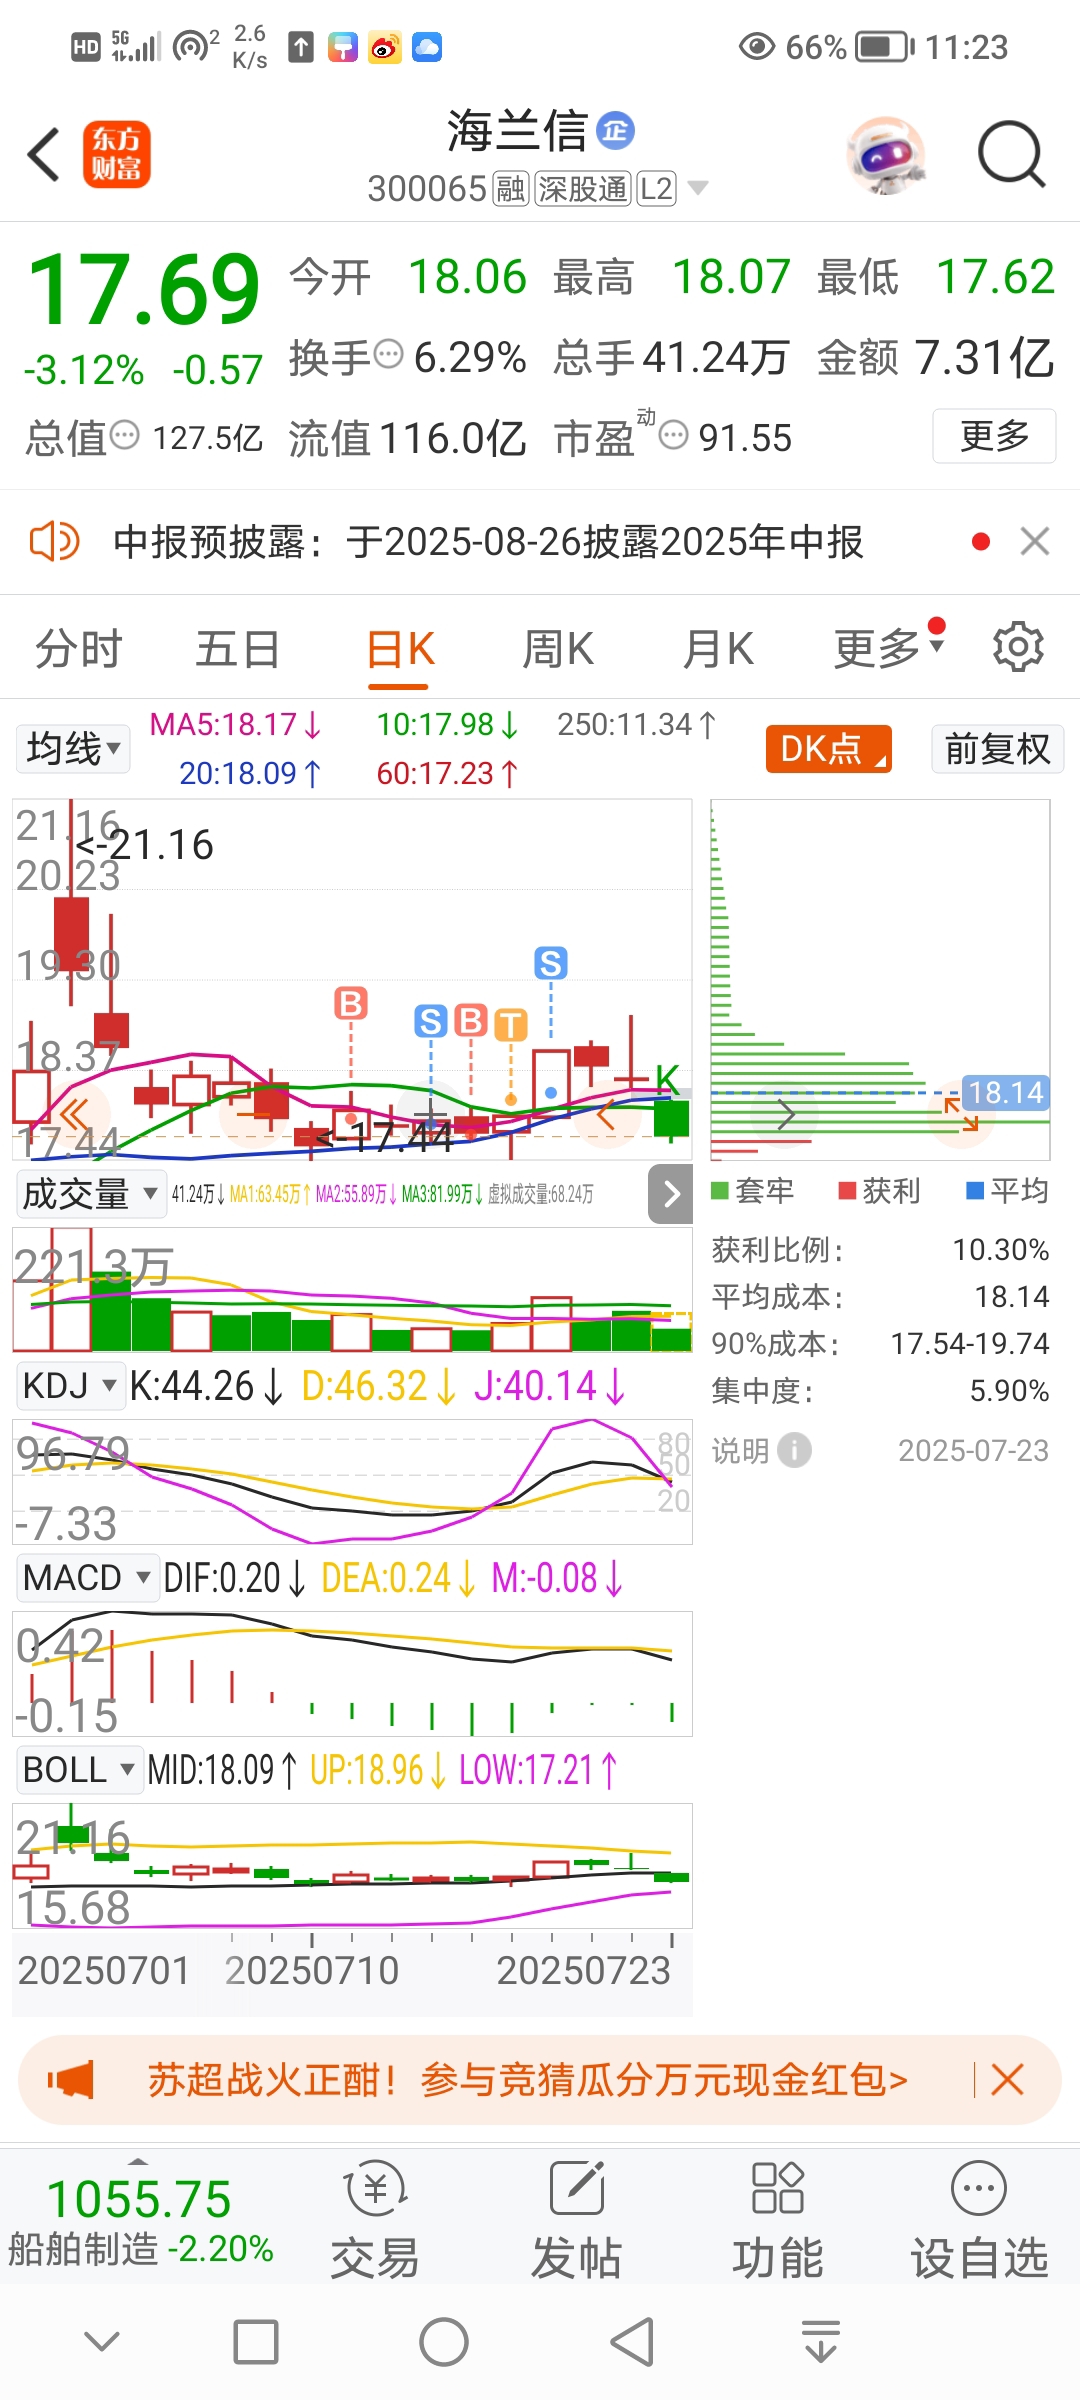The width and height of the screenshot is (1080, 2400).
Task: Tap the back arrow icon
Action: tap(43, 155)
